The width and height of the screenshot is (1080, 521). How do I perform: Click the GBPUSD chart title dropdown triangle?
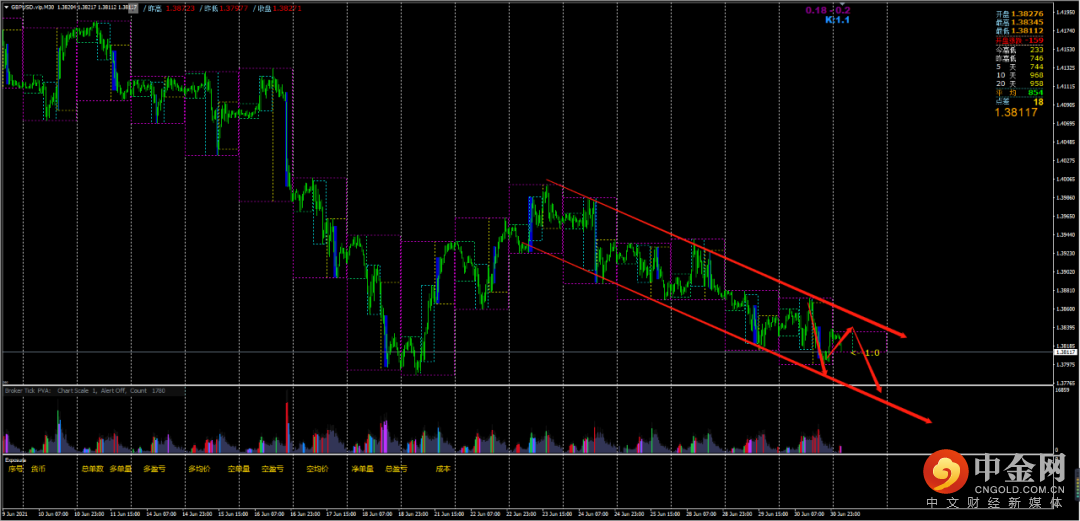pos(6,8)
